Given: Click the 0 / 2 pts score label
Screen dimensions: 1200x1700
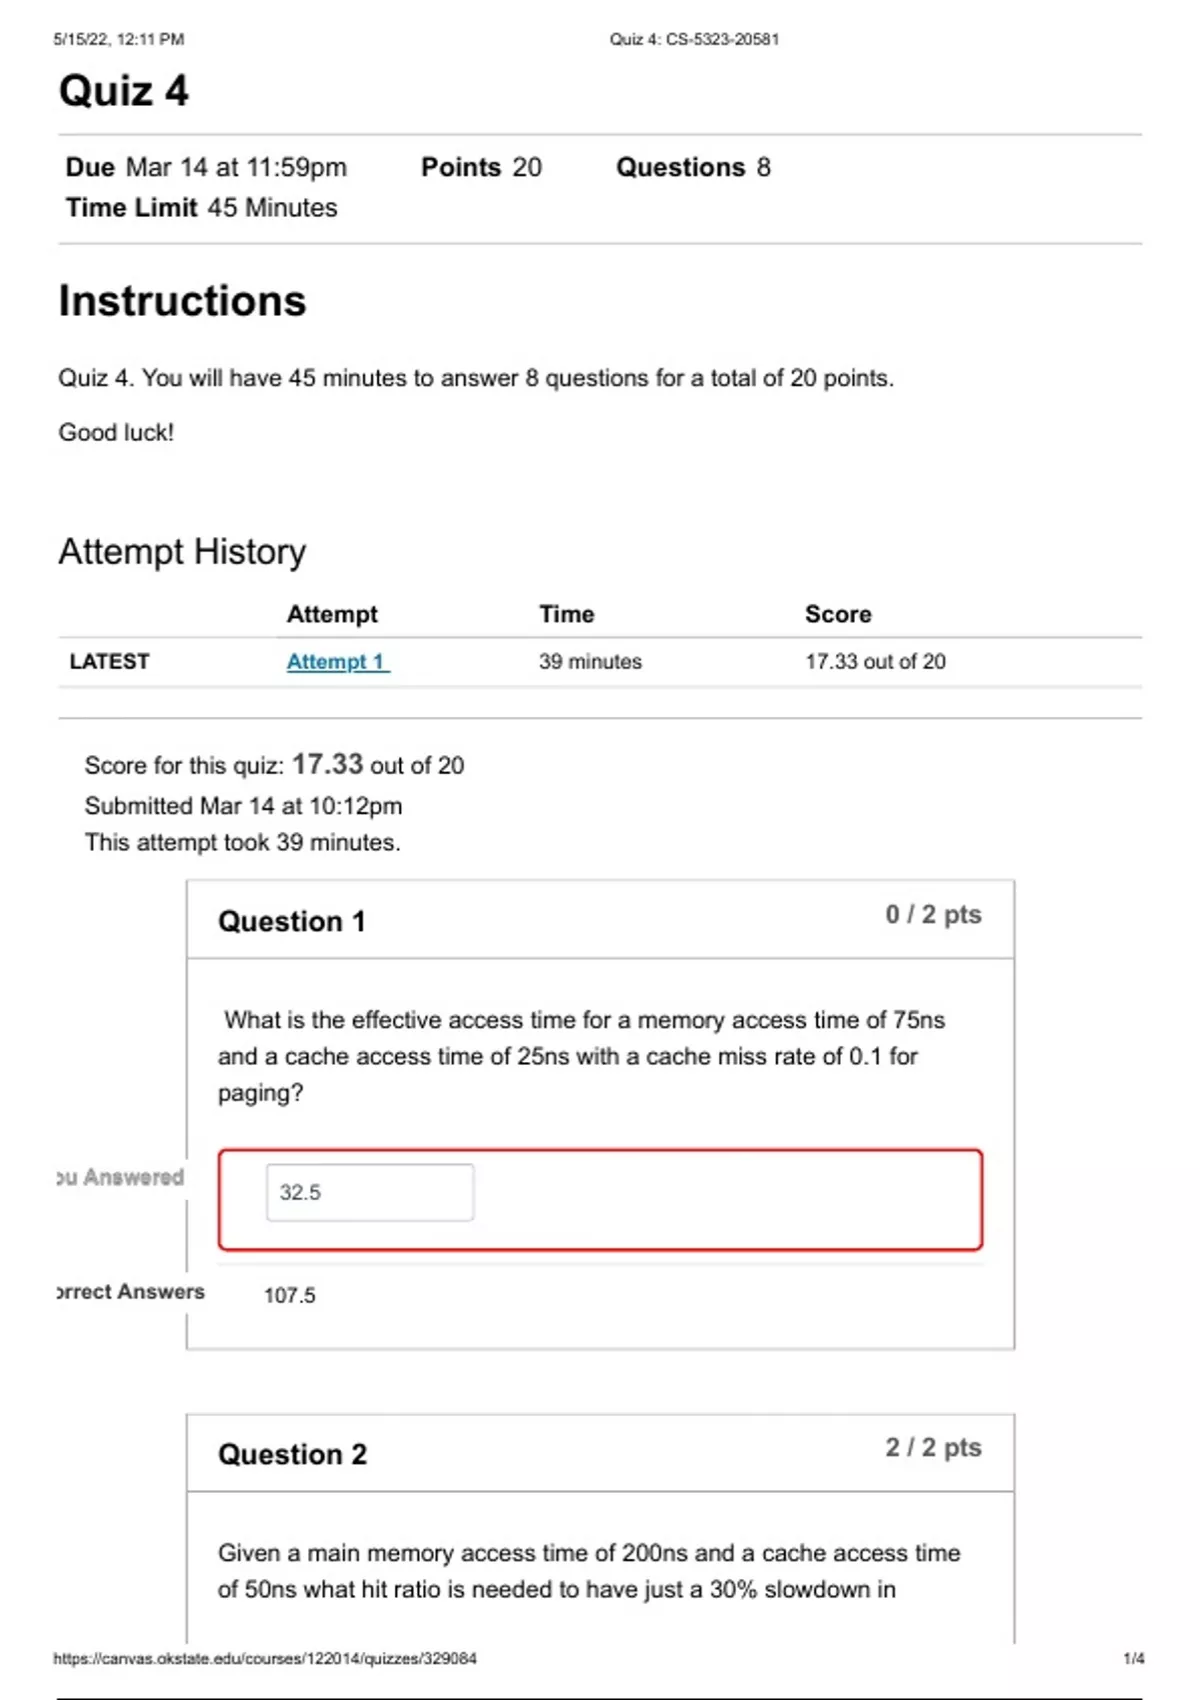Looking at the screenshot, I should click(933, 915).
